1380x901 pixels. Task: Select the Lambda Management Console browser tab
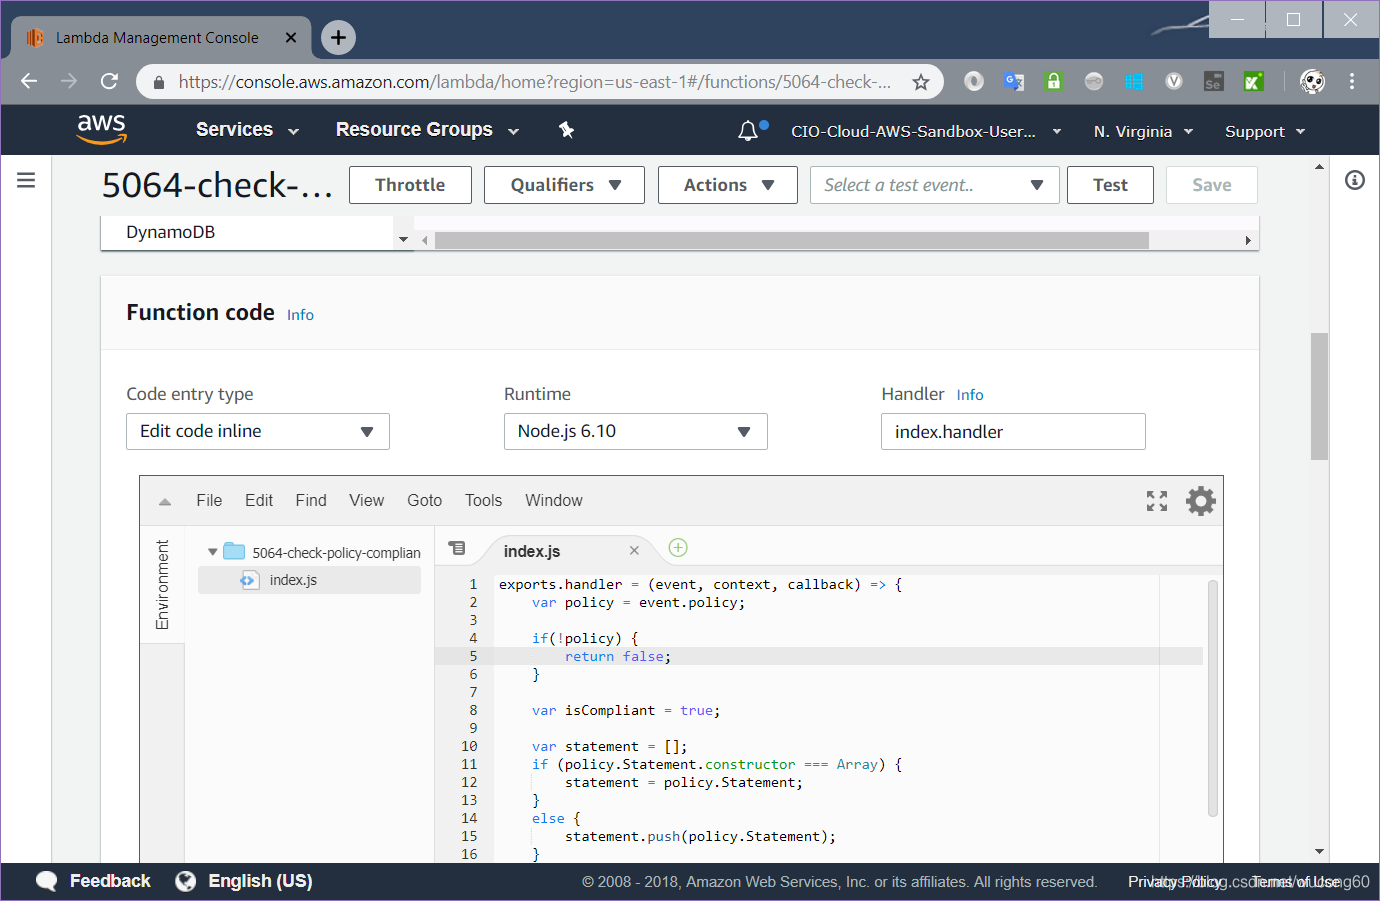(x=160, y=38)
